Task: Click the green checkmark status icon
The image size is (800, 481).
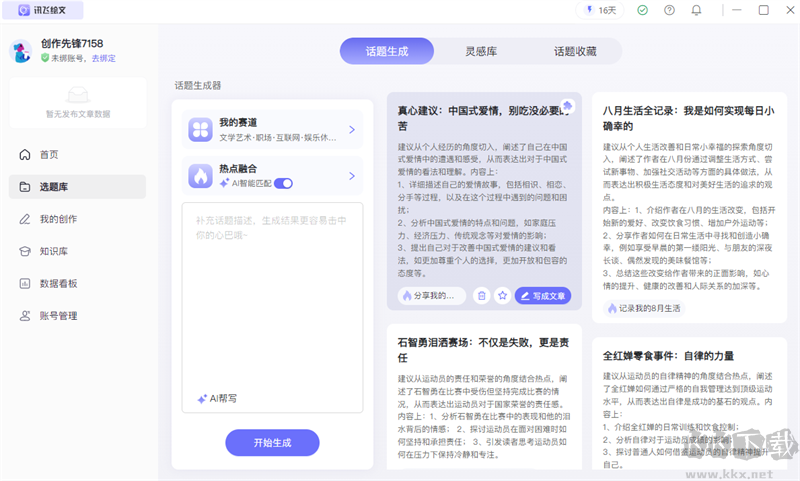Action: [x=643, y=11]
